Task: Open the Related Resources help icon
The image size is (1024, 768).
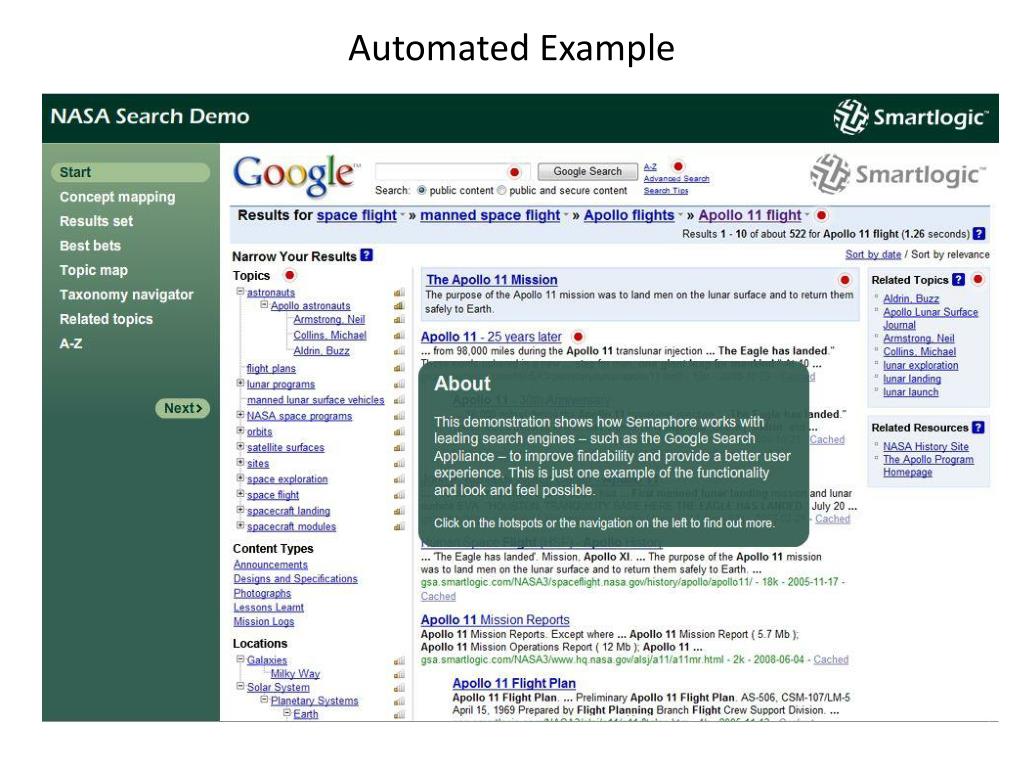Action: [978, 427]
